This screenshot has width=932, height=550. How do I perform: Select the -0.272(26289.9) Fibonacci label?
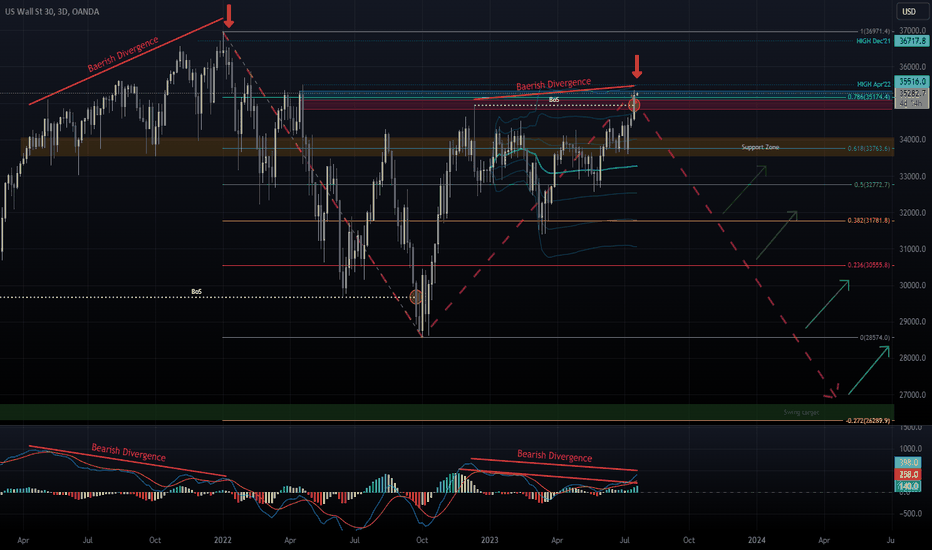pos(868,420)
